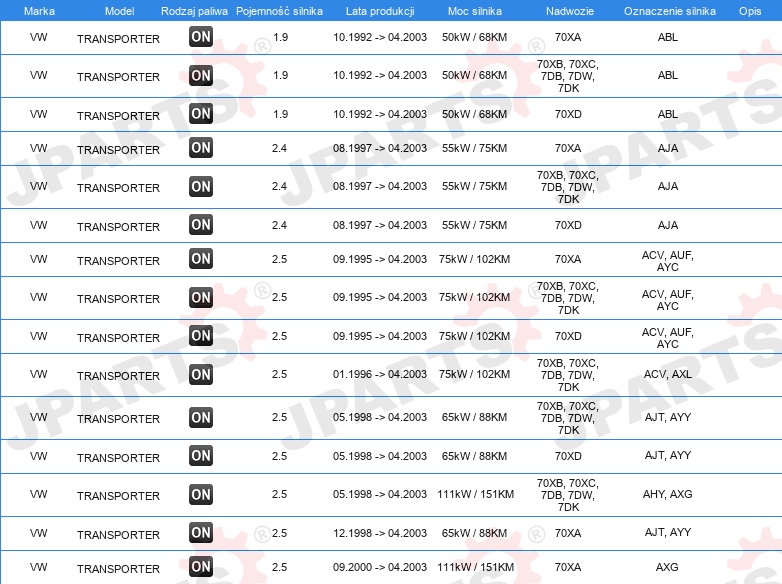The width and height of the screenshot is (782, 584).
Task: Click the Pojemność silnika column header
Action: [279, 11]
